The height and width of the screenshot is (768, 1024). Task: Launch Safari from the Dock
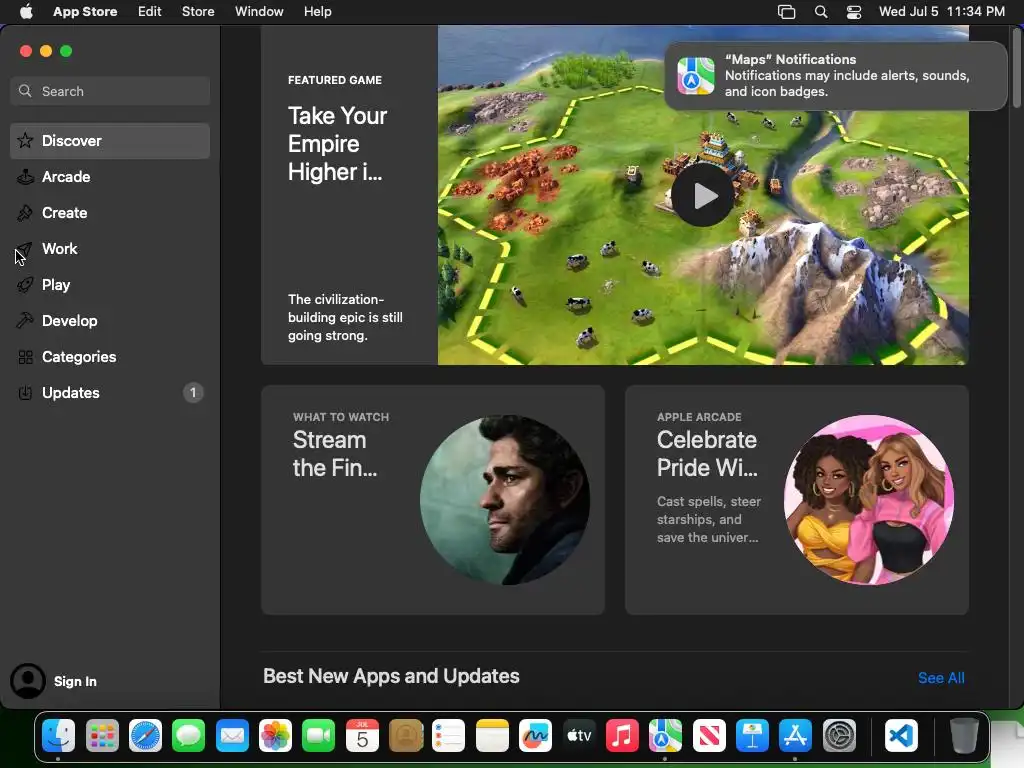point(145,736)
